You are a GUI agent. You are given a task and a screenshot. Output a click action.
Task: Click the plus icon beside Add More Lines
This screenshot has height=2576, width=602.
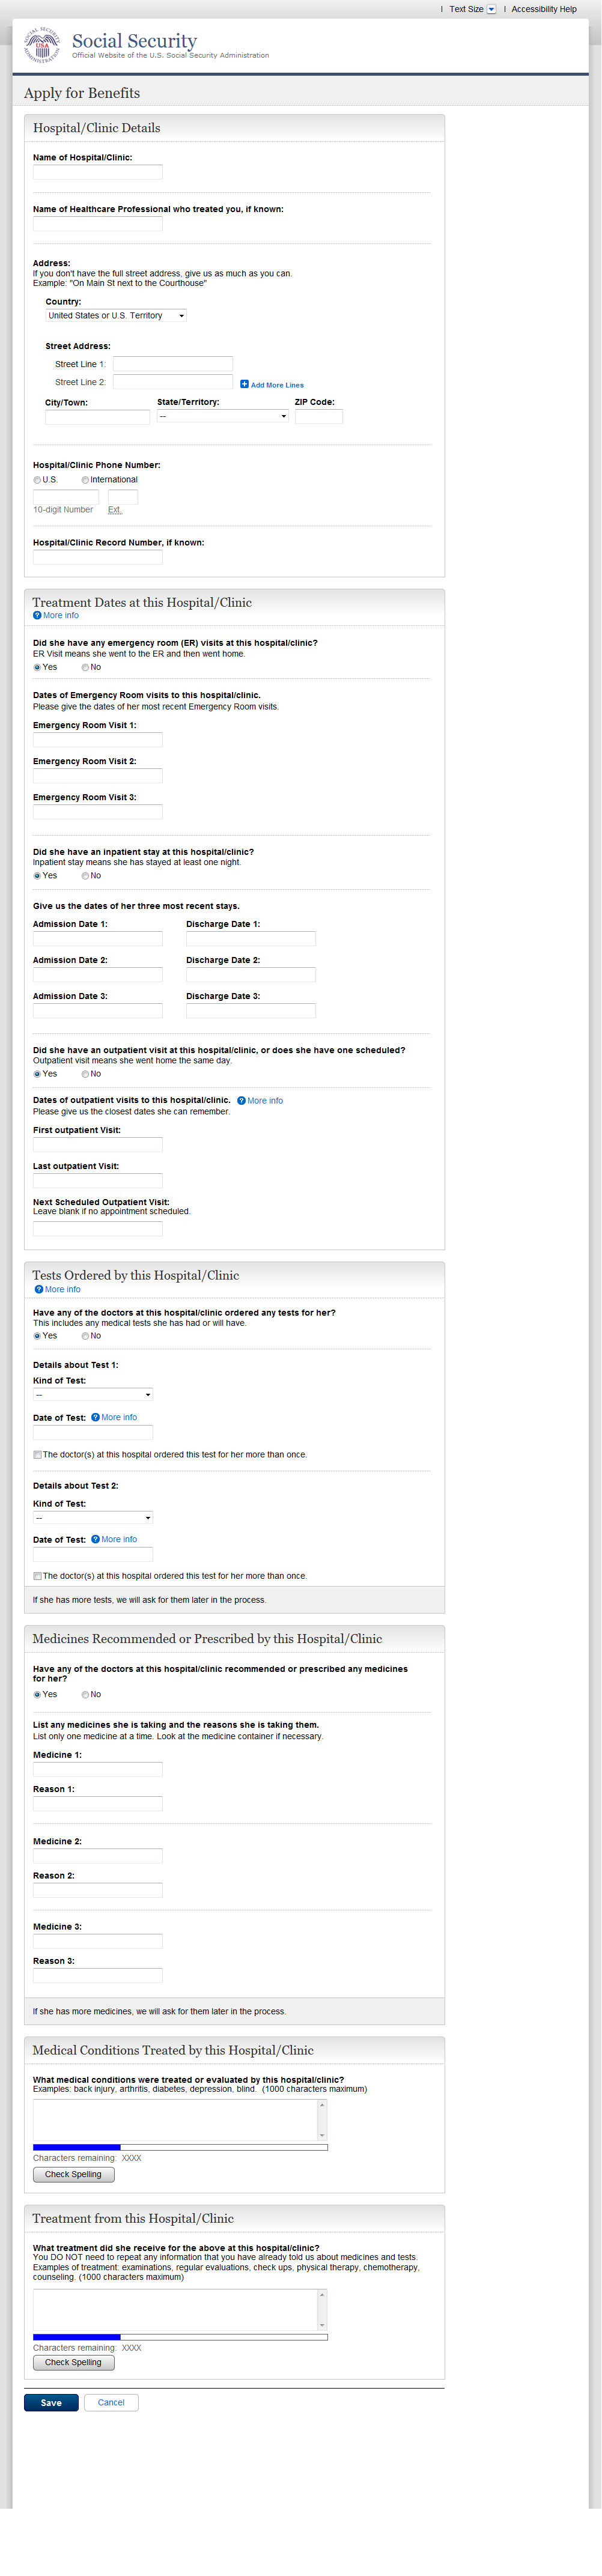click(x=244, y=384)
